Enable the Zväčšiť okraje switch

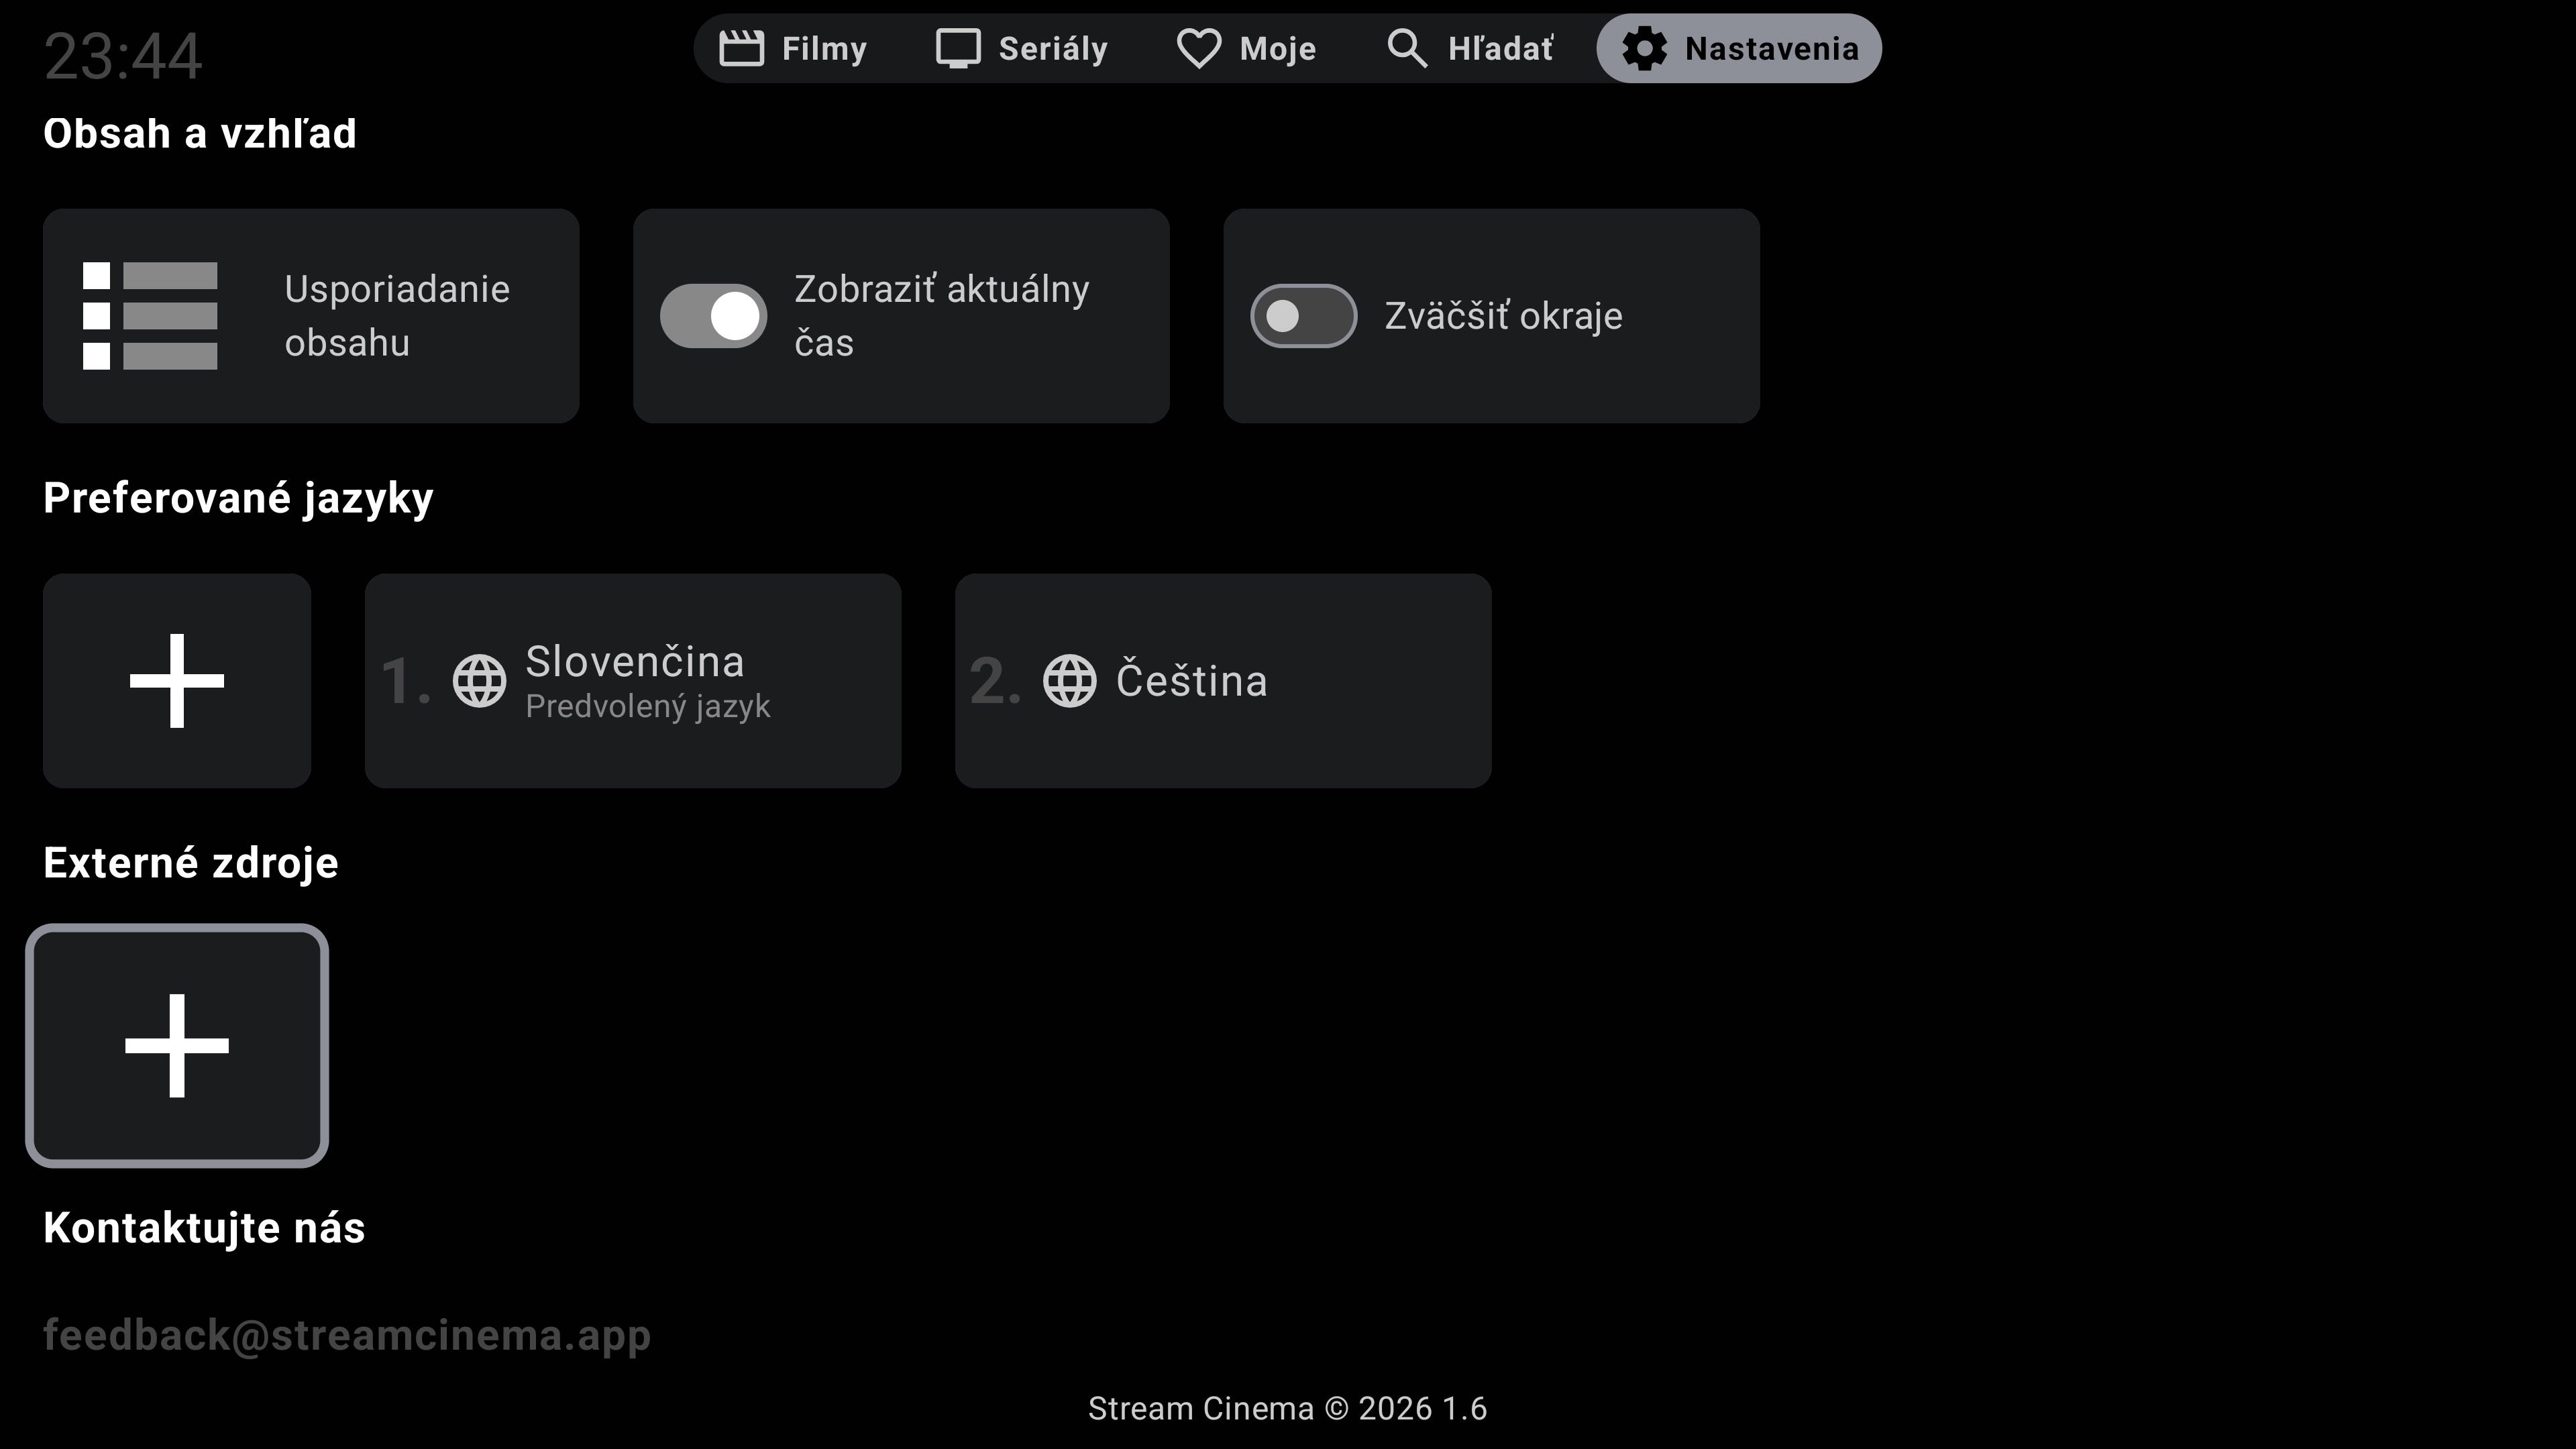click(1303, 316)
